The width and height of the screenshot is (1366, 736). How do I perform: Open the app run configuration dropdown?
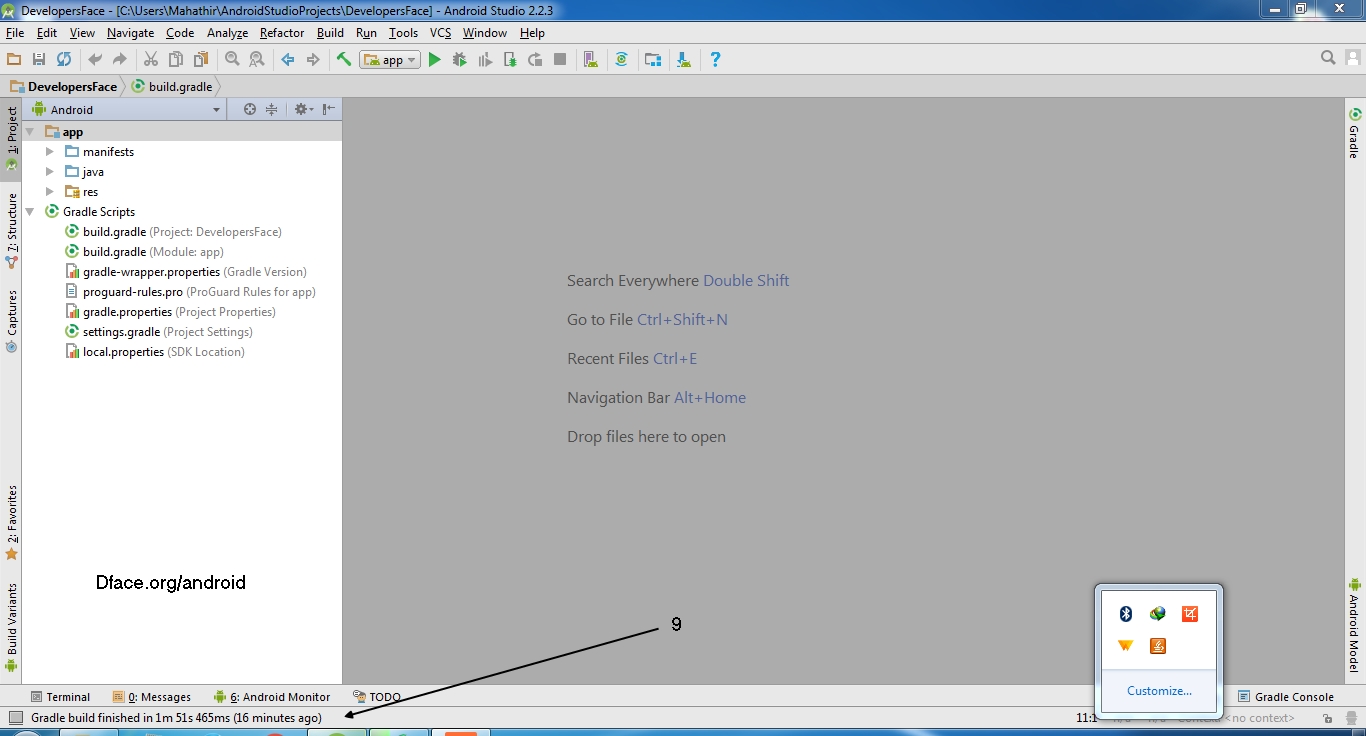click(390, 60)
